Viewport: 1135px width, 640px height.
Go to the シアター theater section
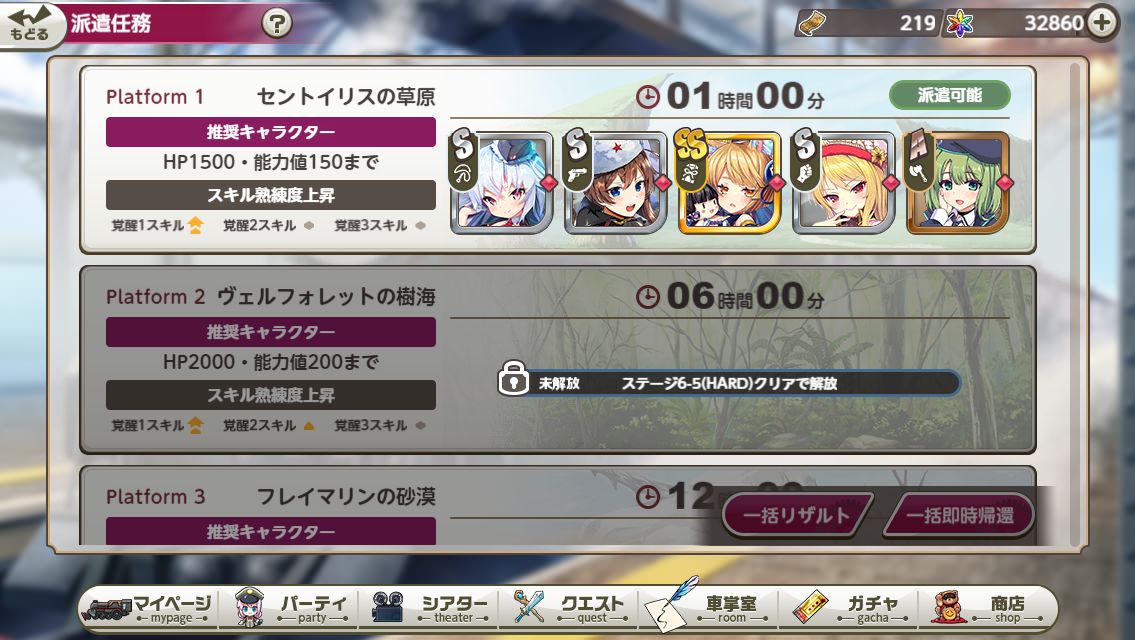click(431, 607)
